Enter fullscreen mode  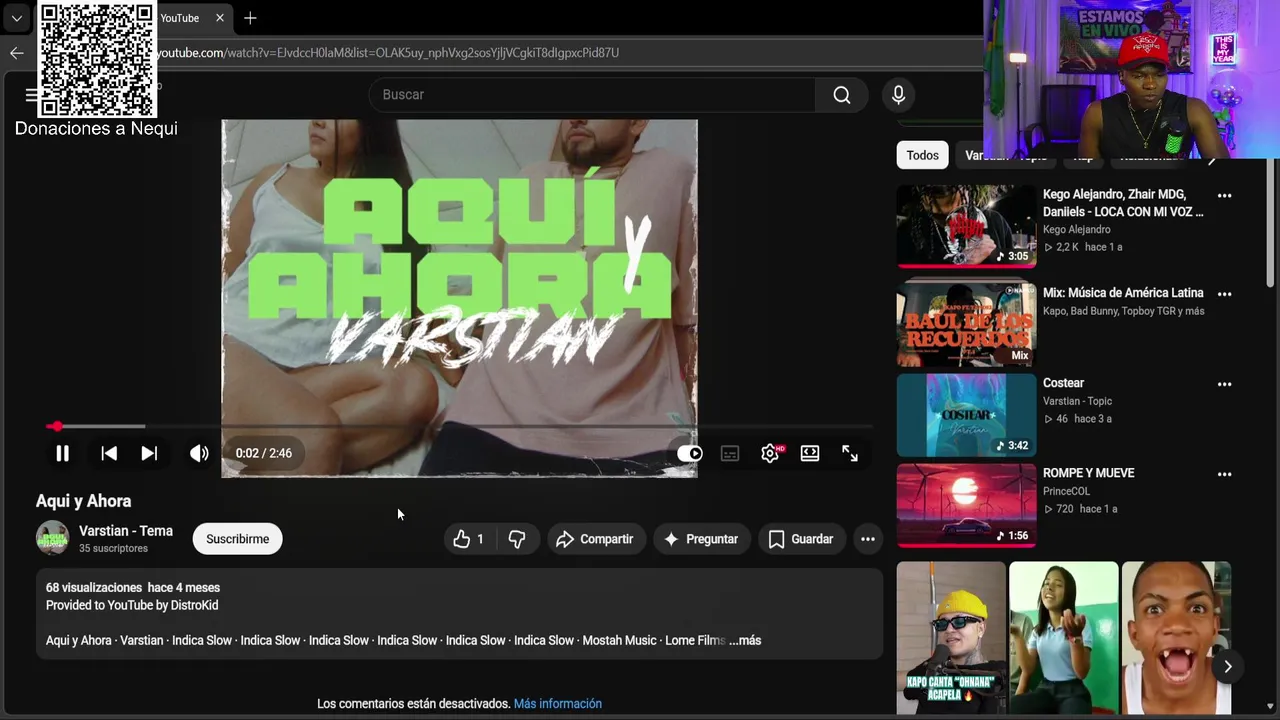[x=850, y=453]
